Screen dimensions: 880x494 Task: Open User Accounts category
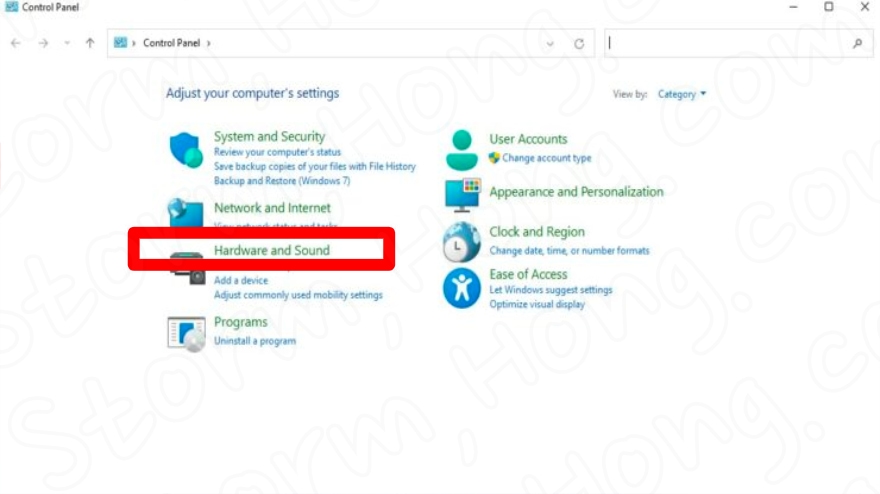click(x=528, y=139)
